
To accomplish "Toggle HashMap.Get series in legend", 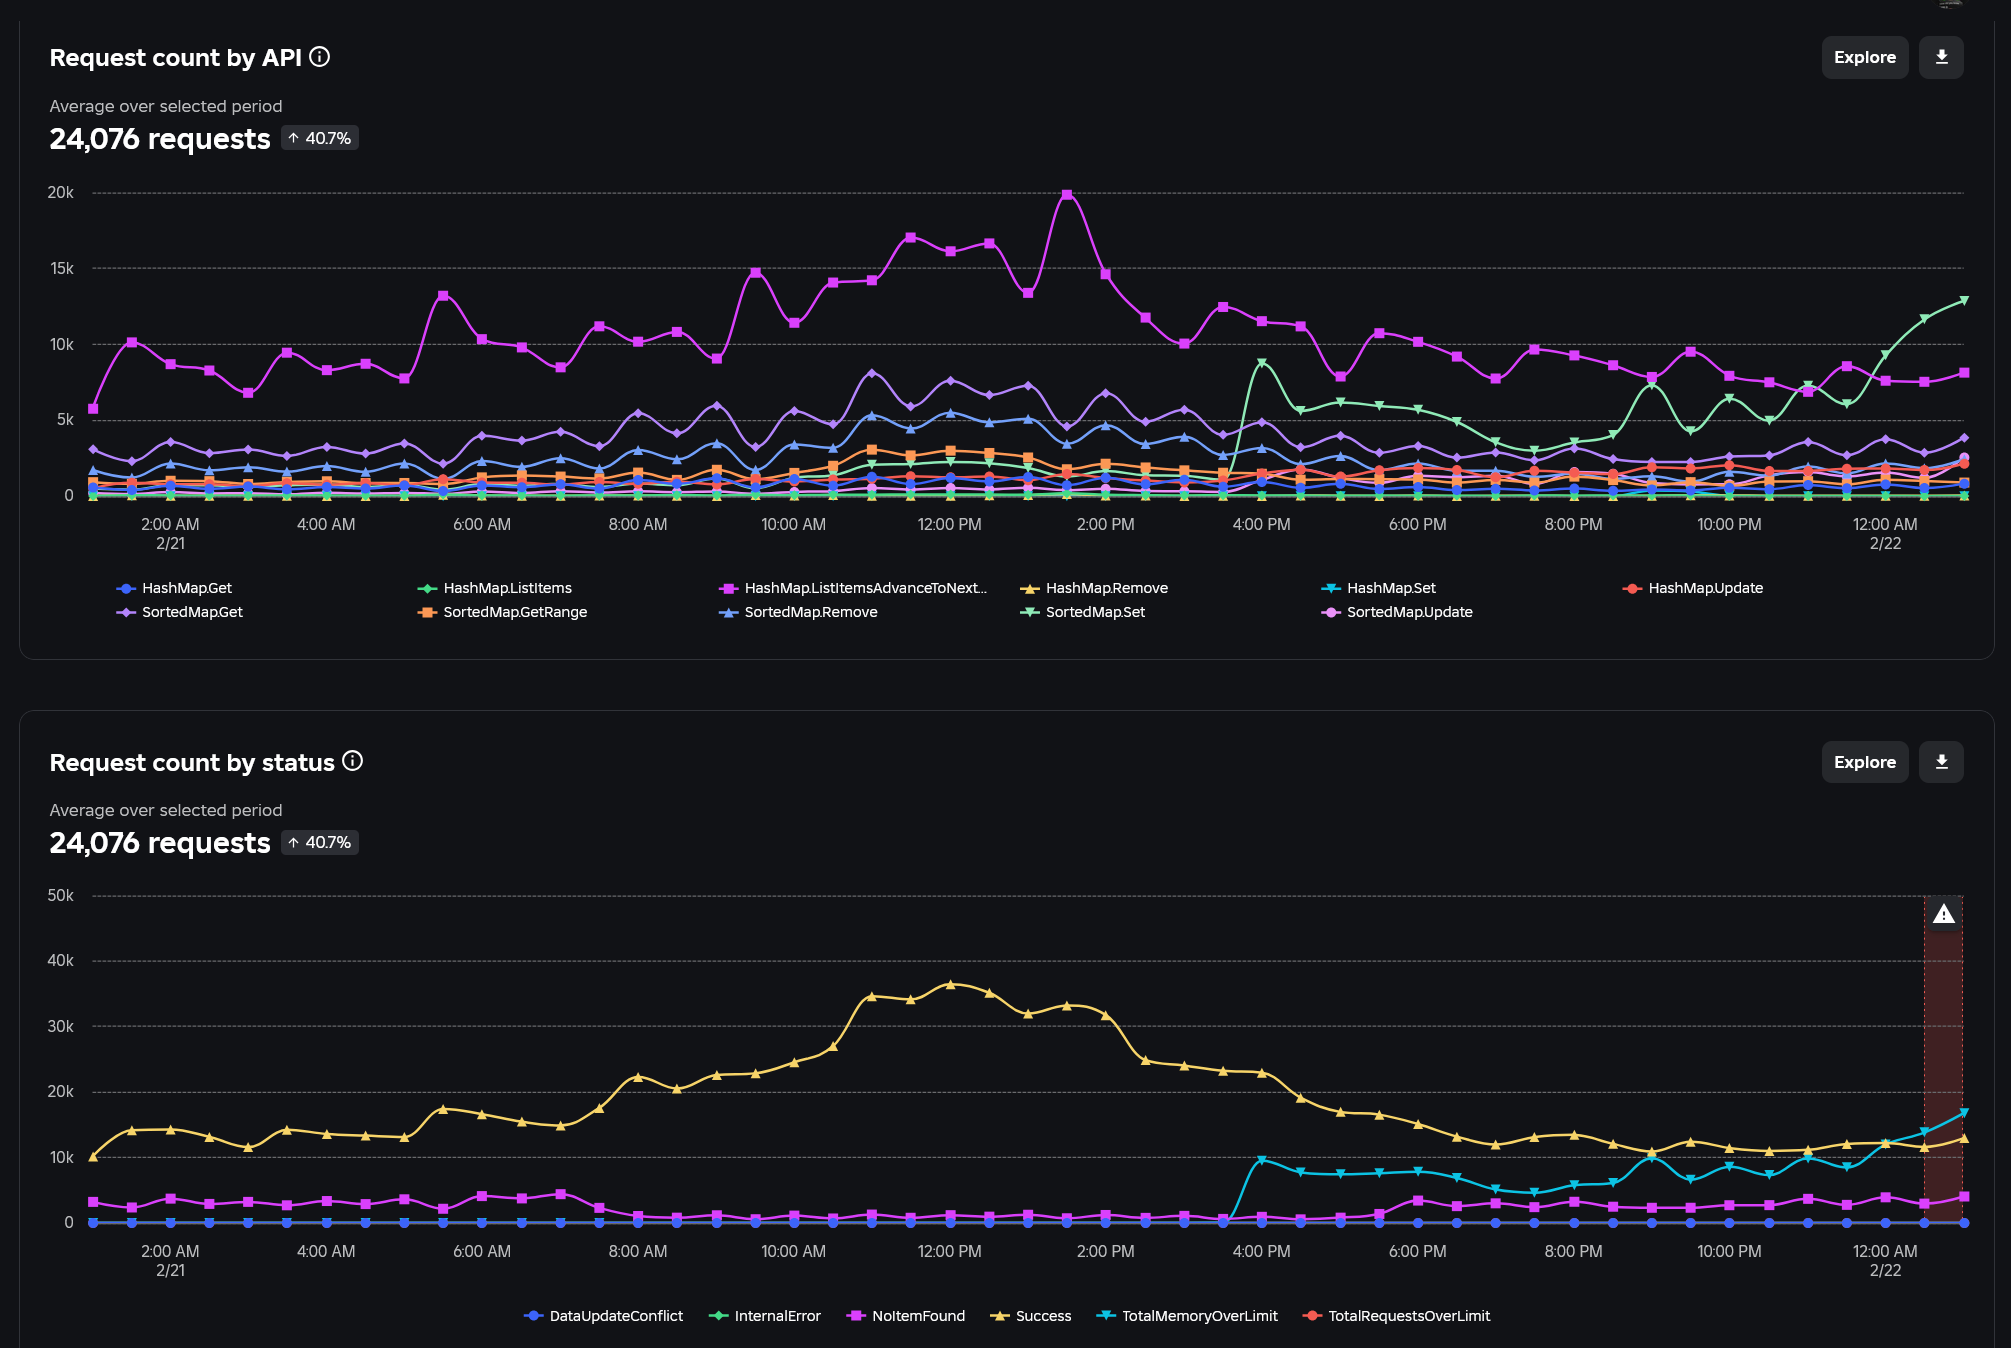I will click(x=174, y=588).
